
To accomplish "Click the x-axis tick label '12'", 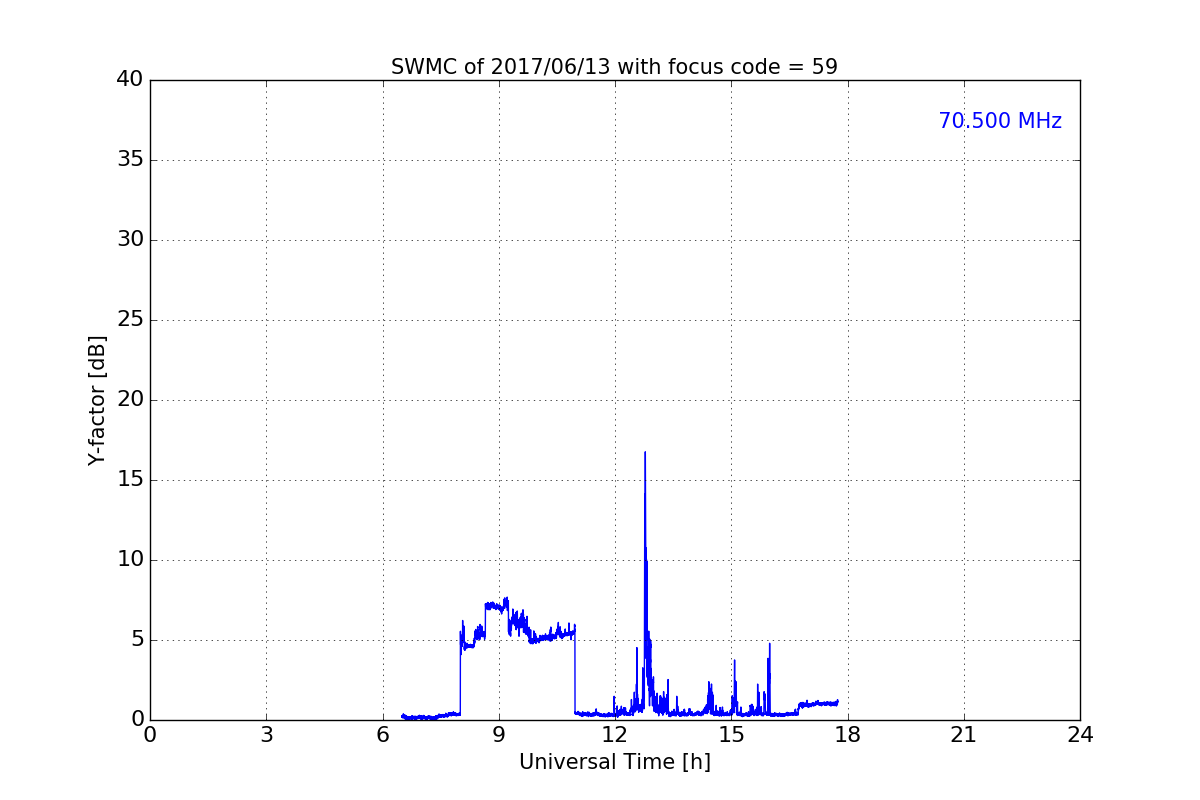I will (615, 735).
